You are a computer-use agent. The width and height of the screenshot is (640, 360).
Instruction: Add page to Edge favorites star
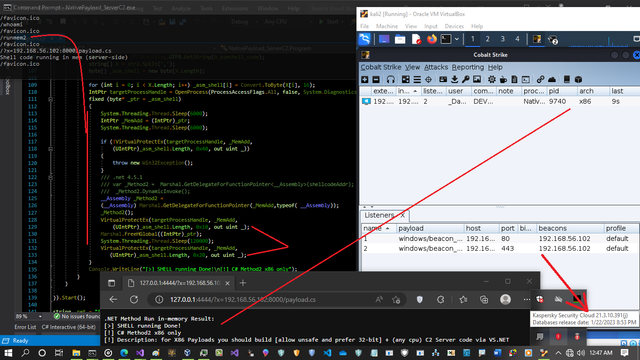tap(396, 300)
